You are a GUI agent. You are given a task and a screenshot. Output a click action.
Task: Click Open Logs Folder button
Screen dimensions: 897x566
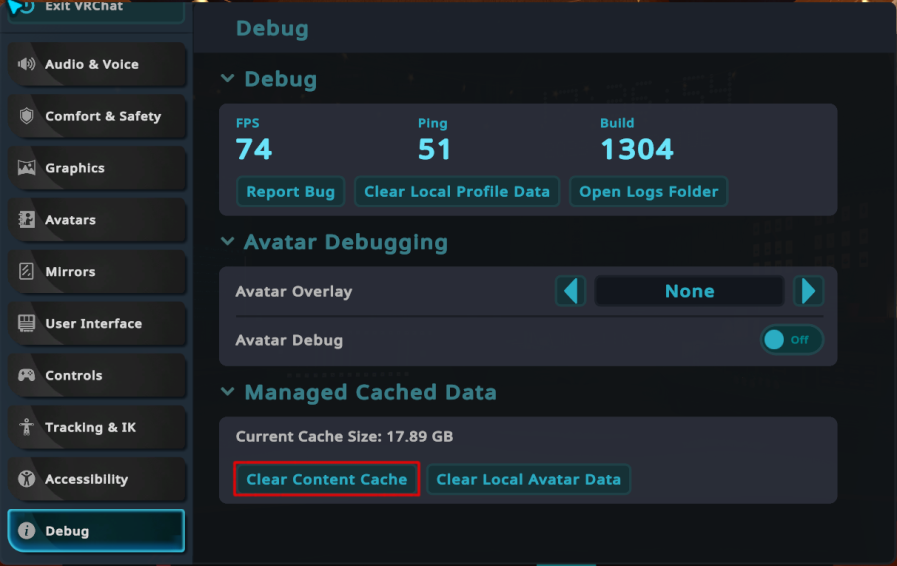point(648,191)
